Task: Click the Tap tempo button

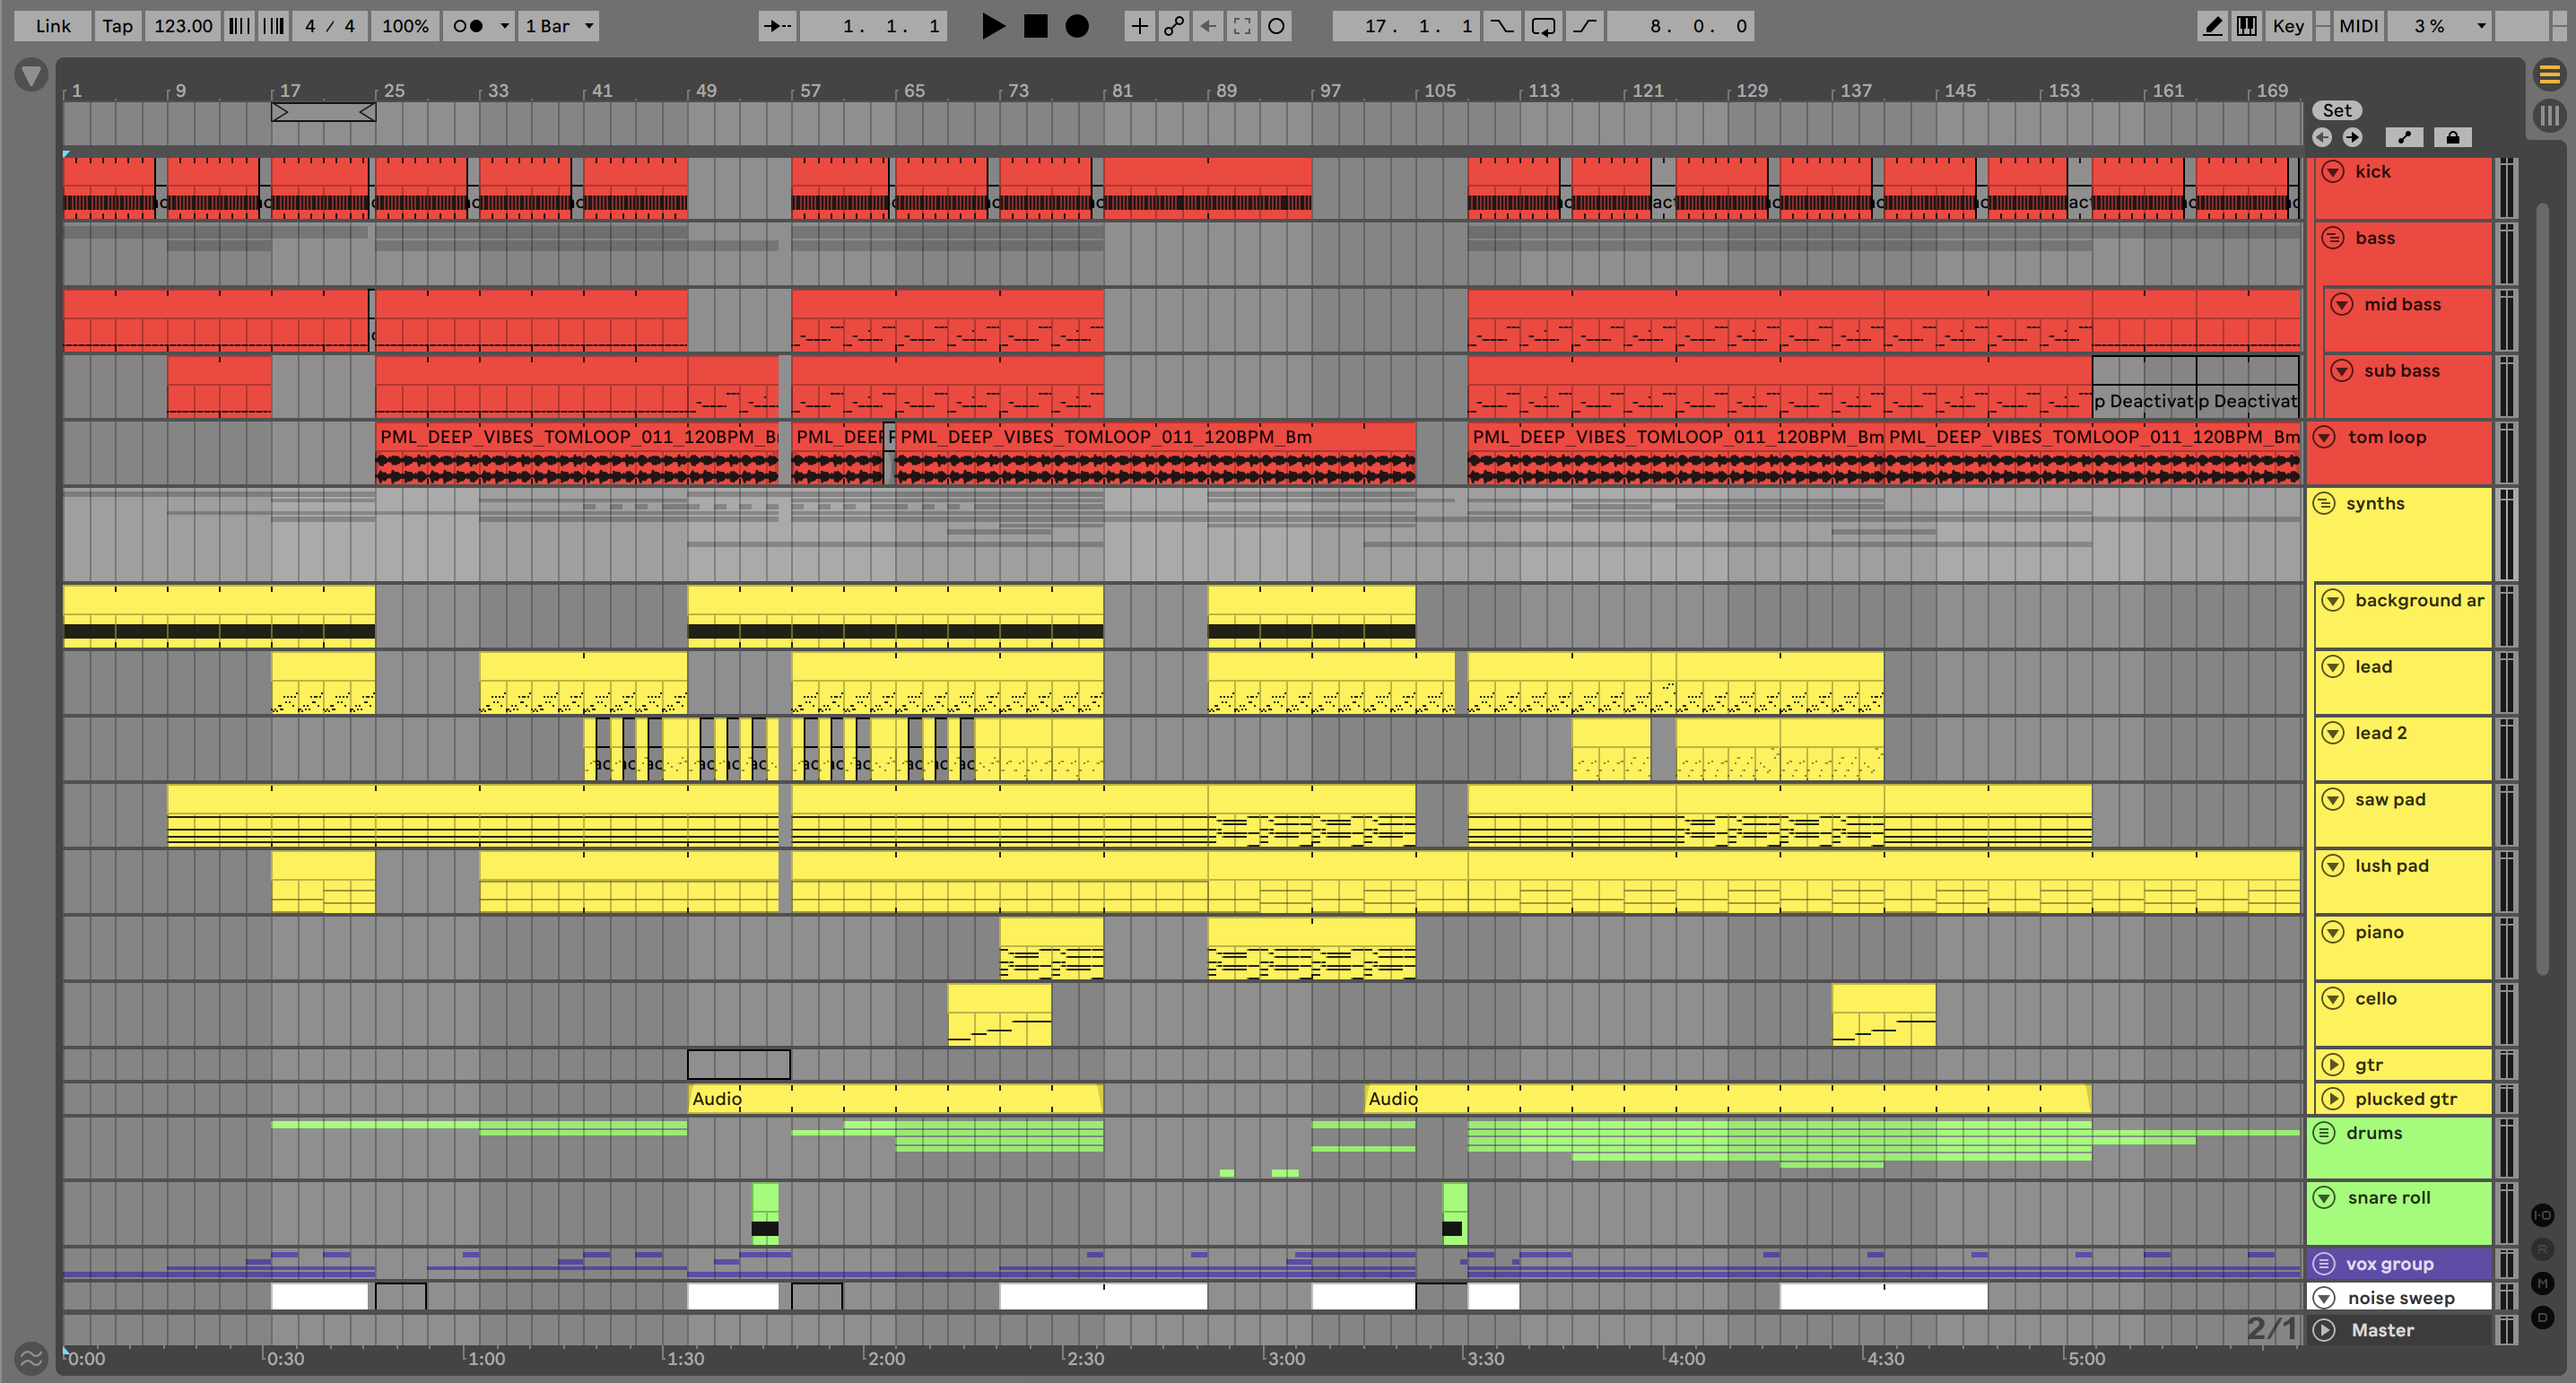Action: 117,26
